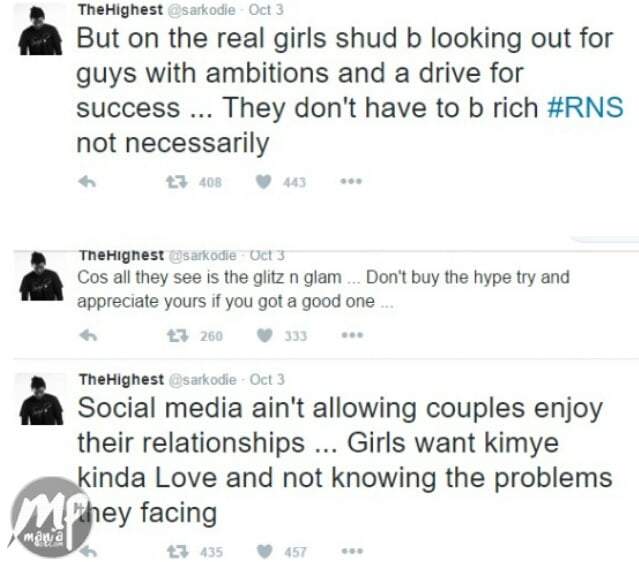Retweet the tweet with 435 retweets

178,552
